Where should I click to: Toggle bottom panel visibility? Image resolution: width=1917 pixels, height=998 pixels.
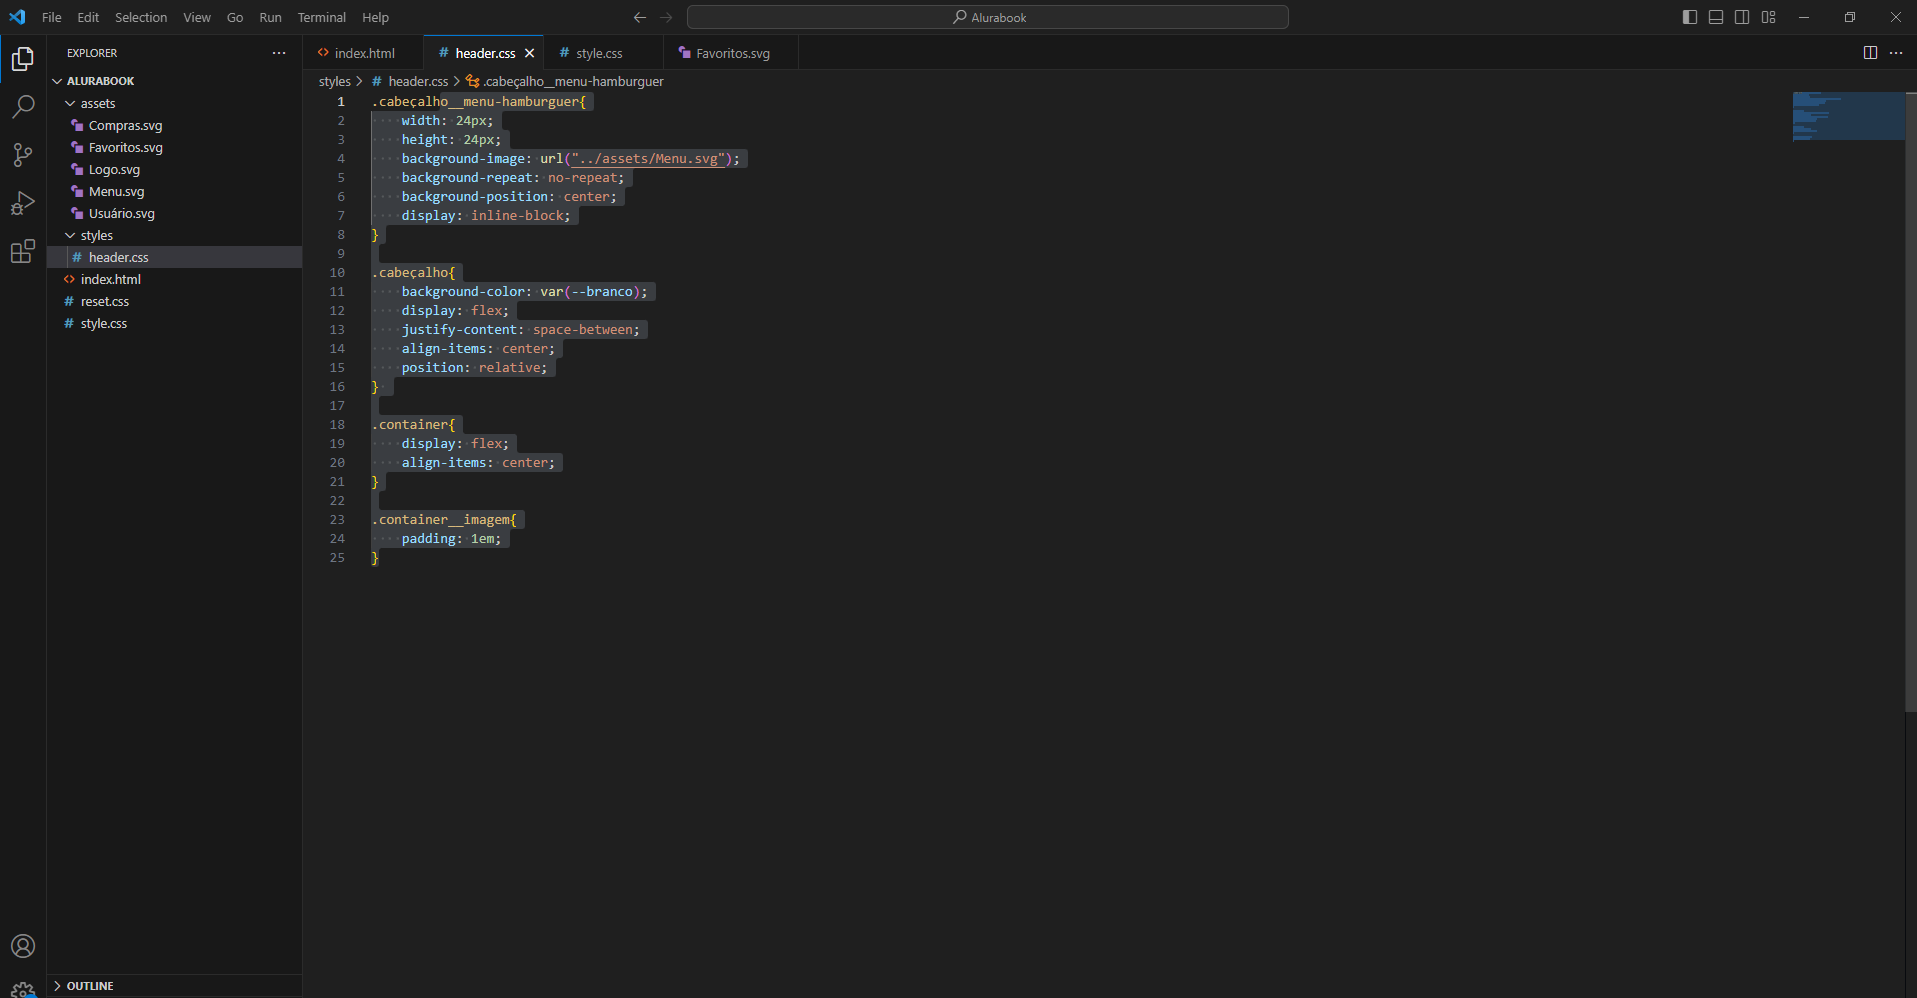click(1716, 17)
